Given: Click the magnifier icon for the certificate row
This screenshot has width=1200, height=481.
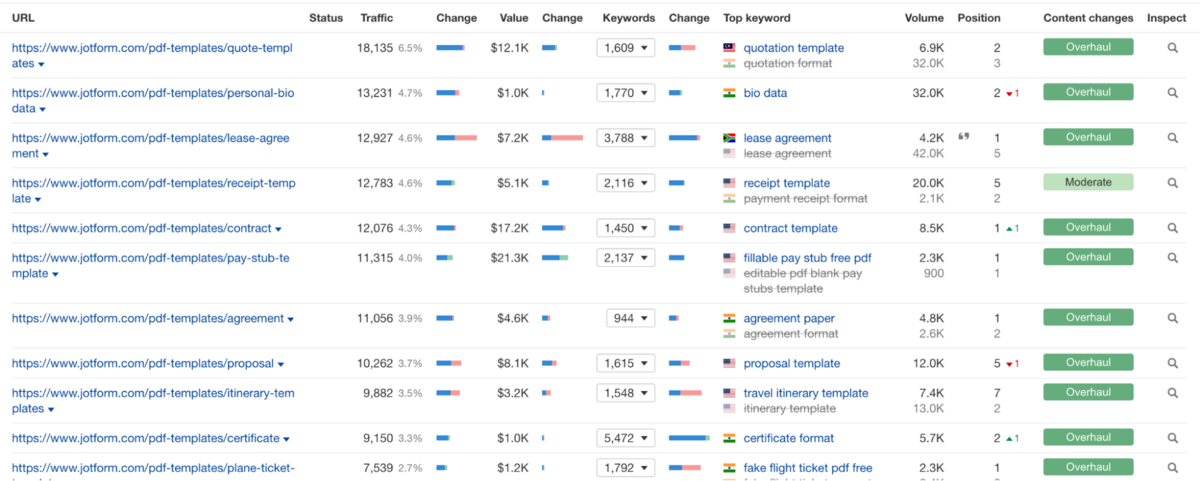Looking at the screenshot, I should (x=1173, y=438).
